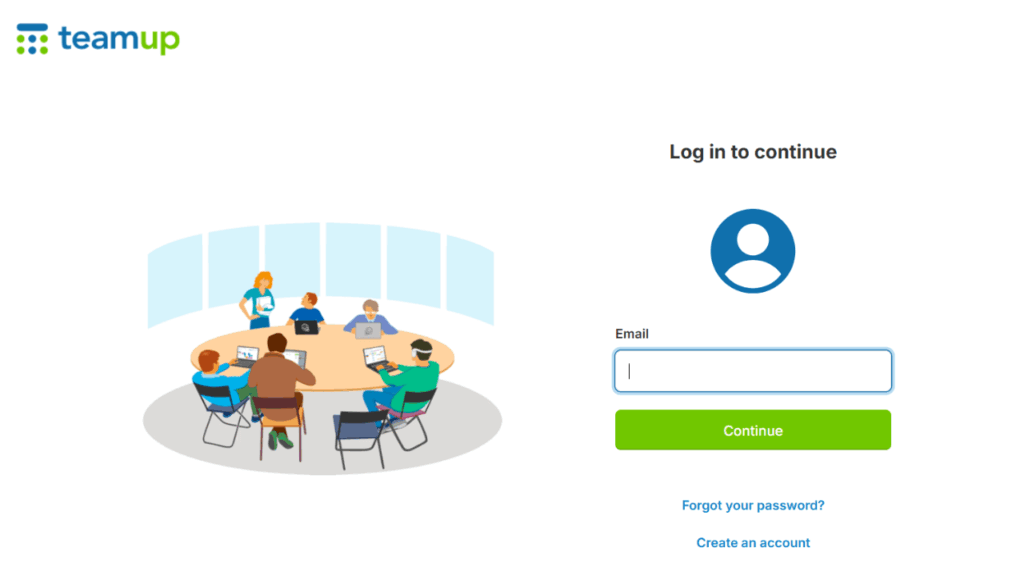1024x576 pixels.
Task: Click the leftmost light-blue window panel
Action: [175, 281]
